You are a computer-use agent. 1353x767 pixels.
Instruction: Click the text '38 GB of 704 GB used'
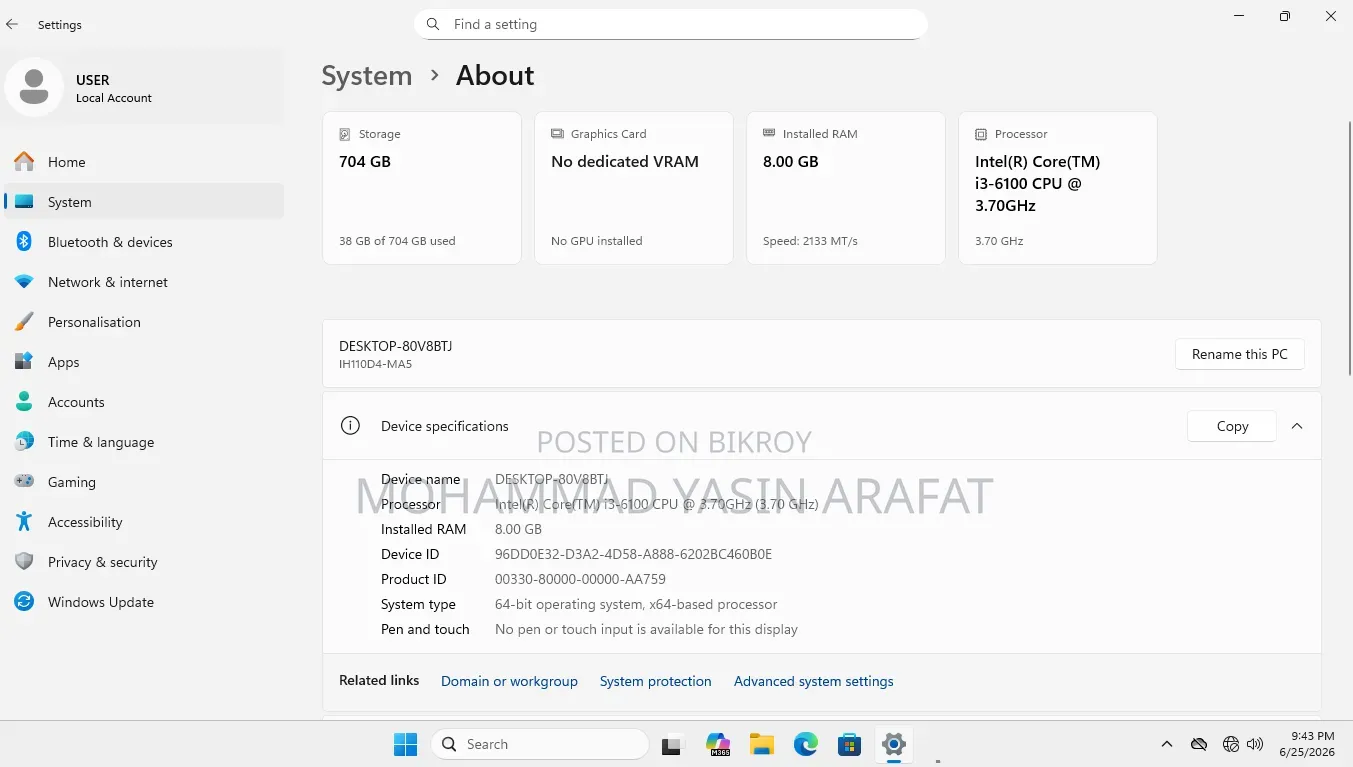click(x=397, y=241)
